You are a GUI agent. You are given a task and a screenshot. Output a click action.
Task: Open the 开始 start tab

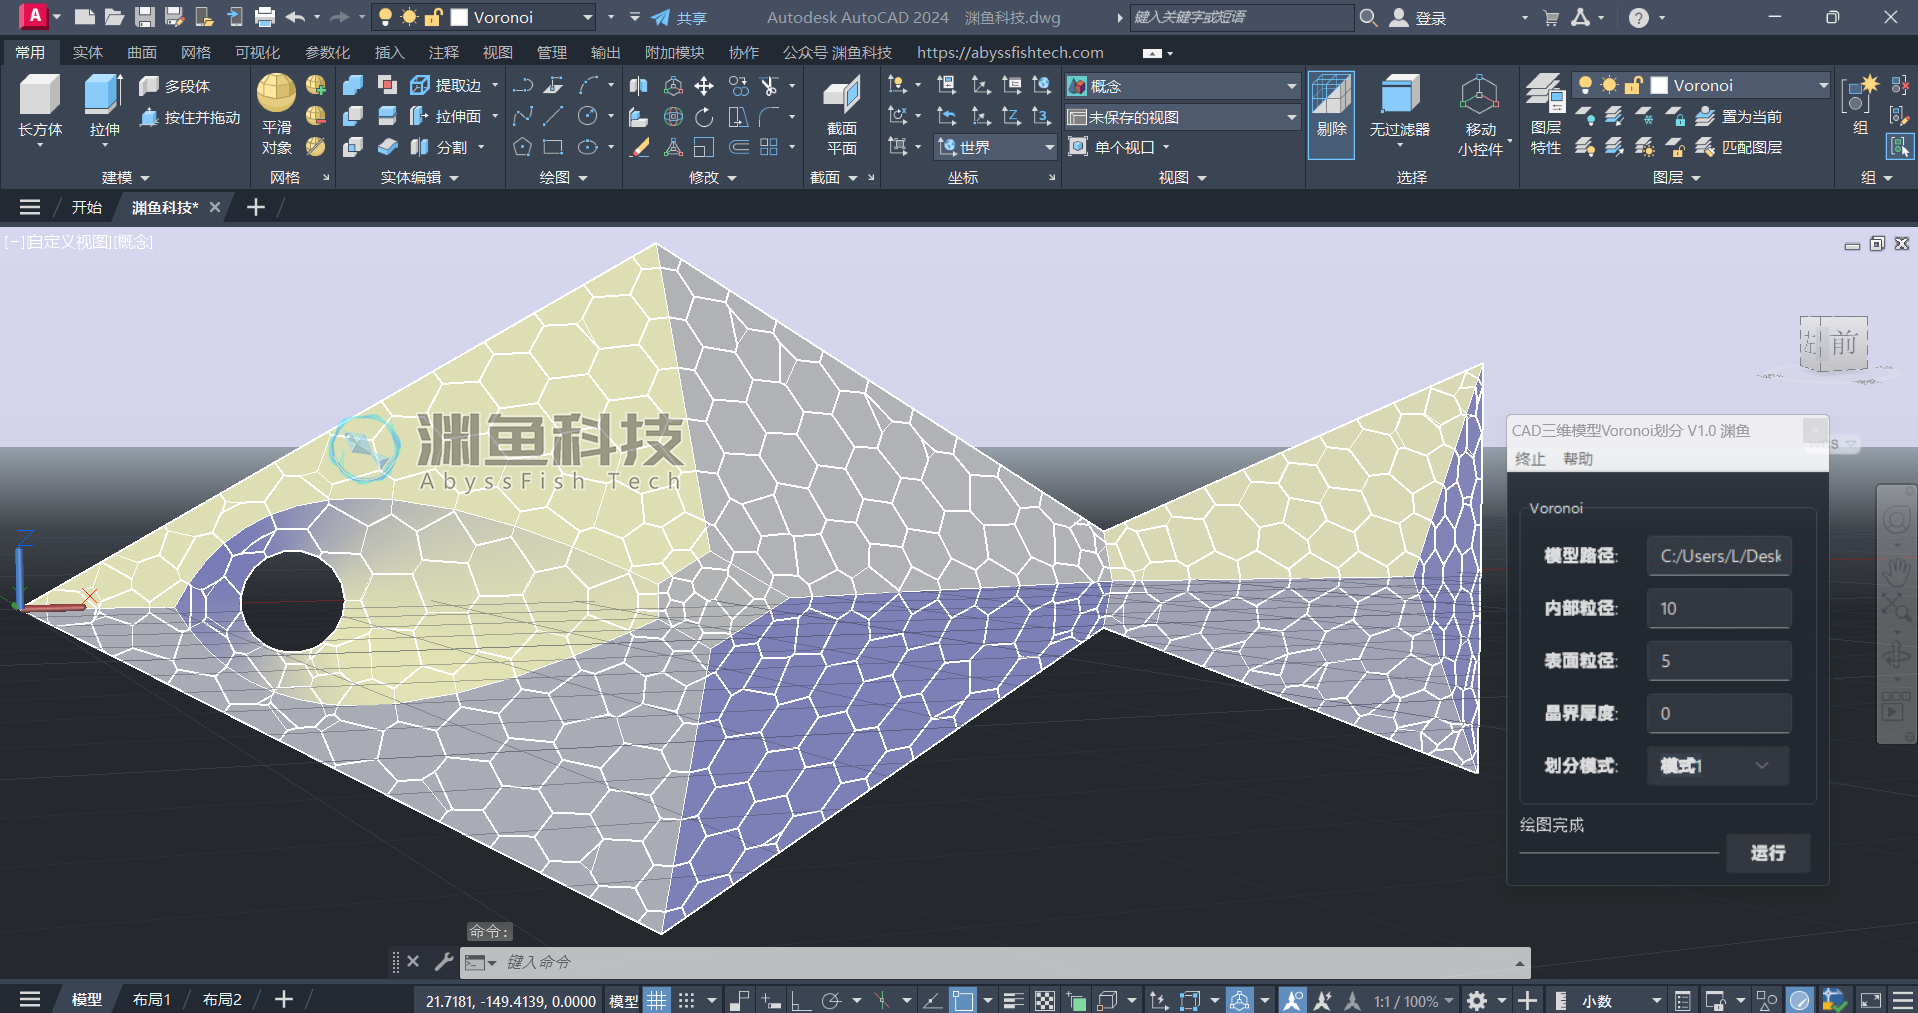[x=87, y=207]
